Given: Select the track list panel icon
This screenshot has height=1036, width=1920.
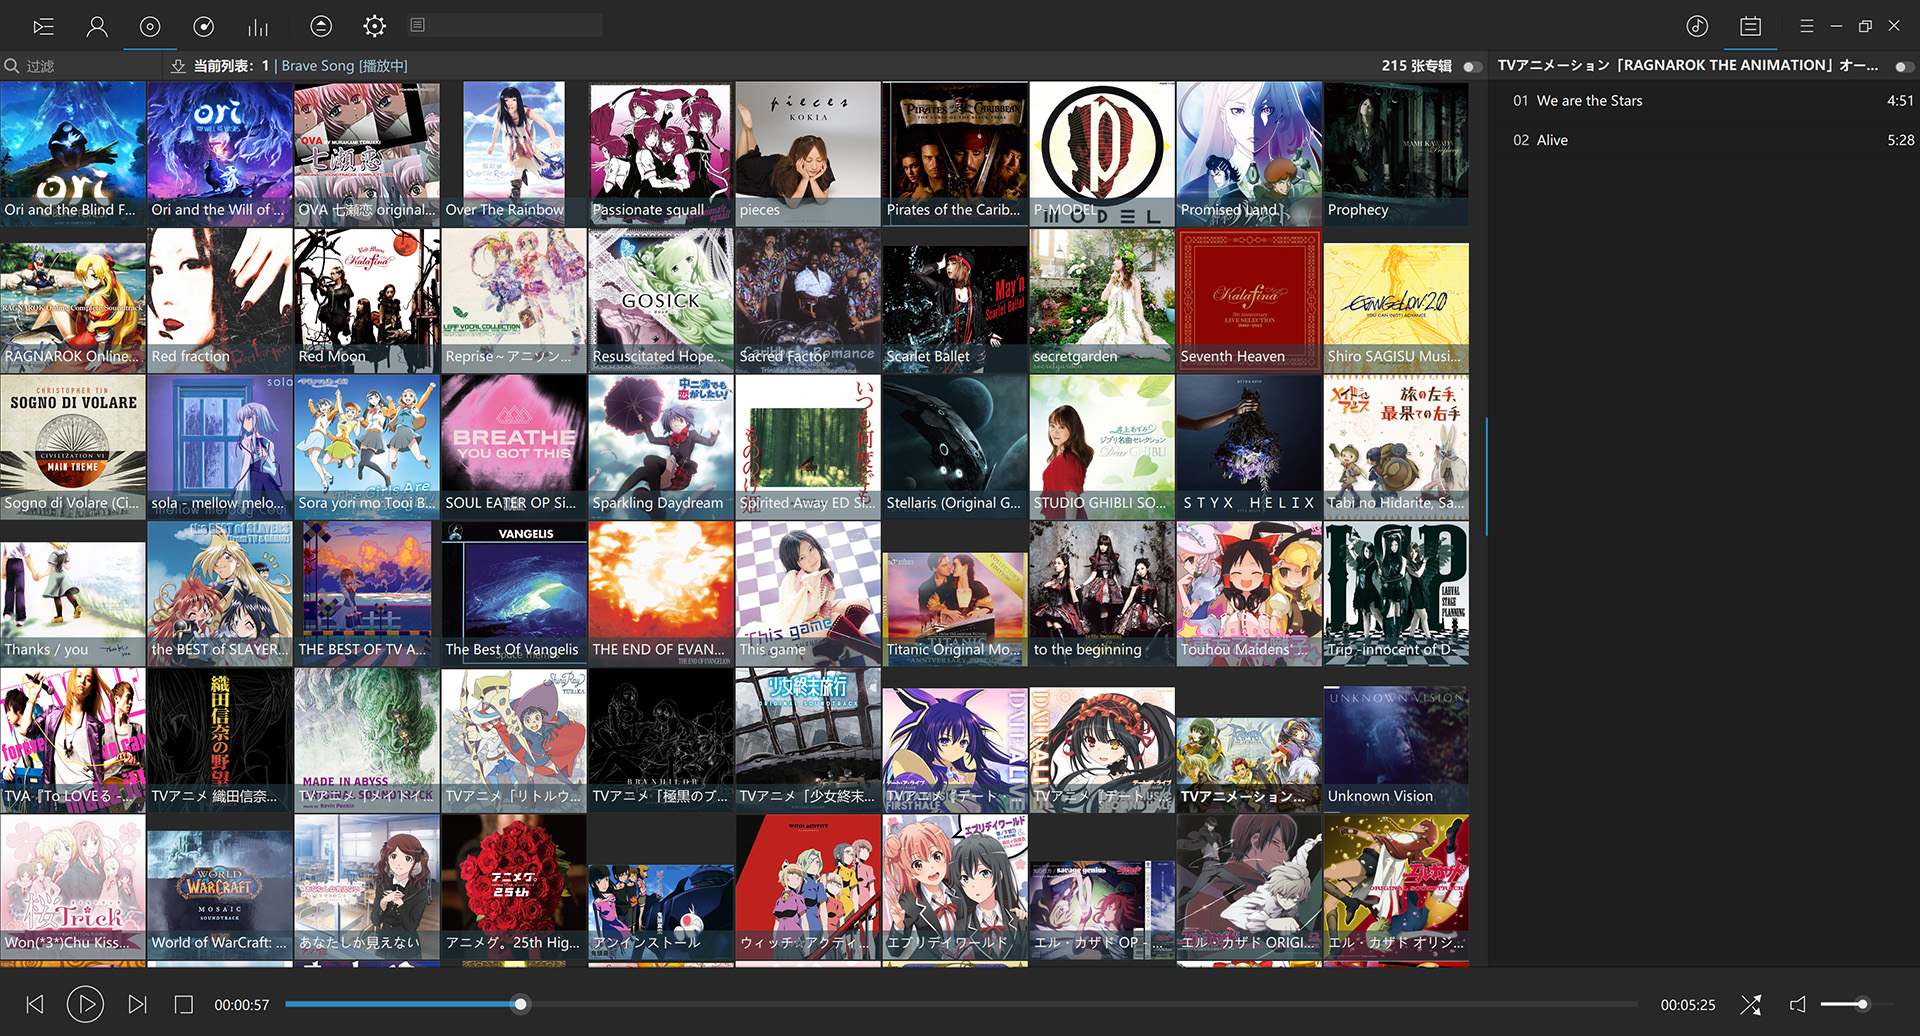Looking at the screenshot, I should pyautogui.click(x=1750, y=26).
